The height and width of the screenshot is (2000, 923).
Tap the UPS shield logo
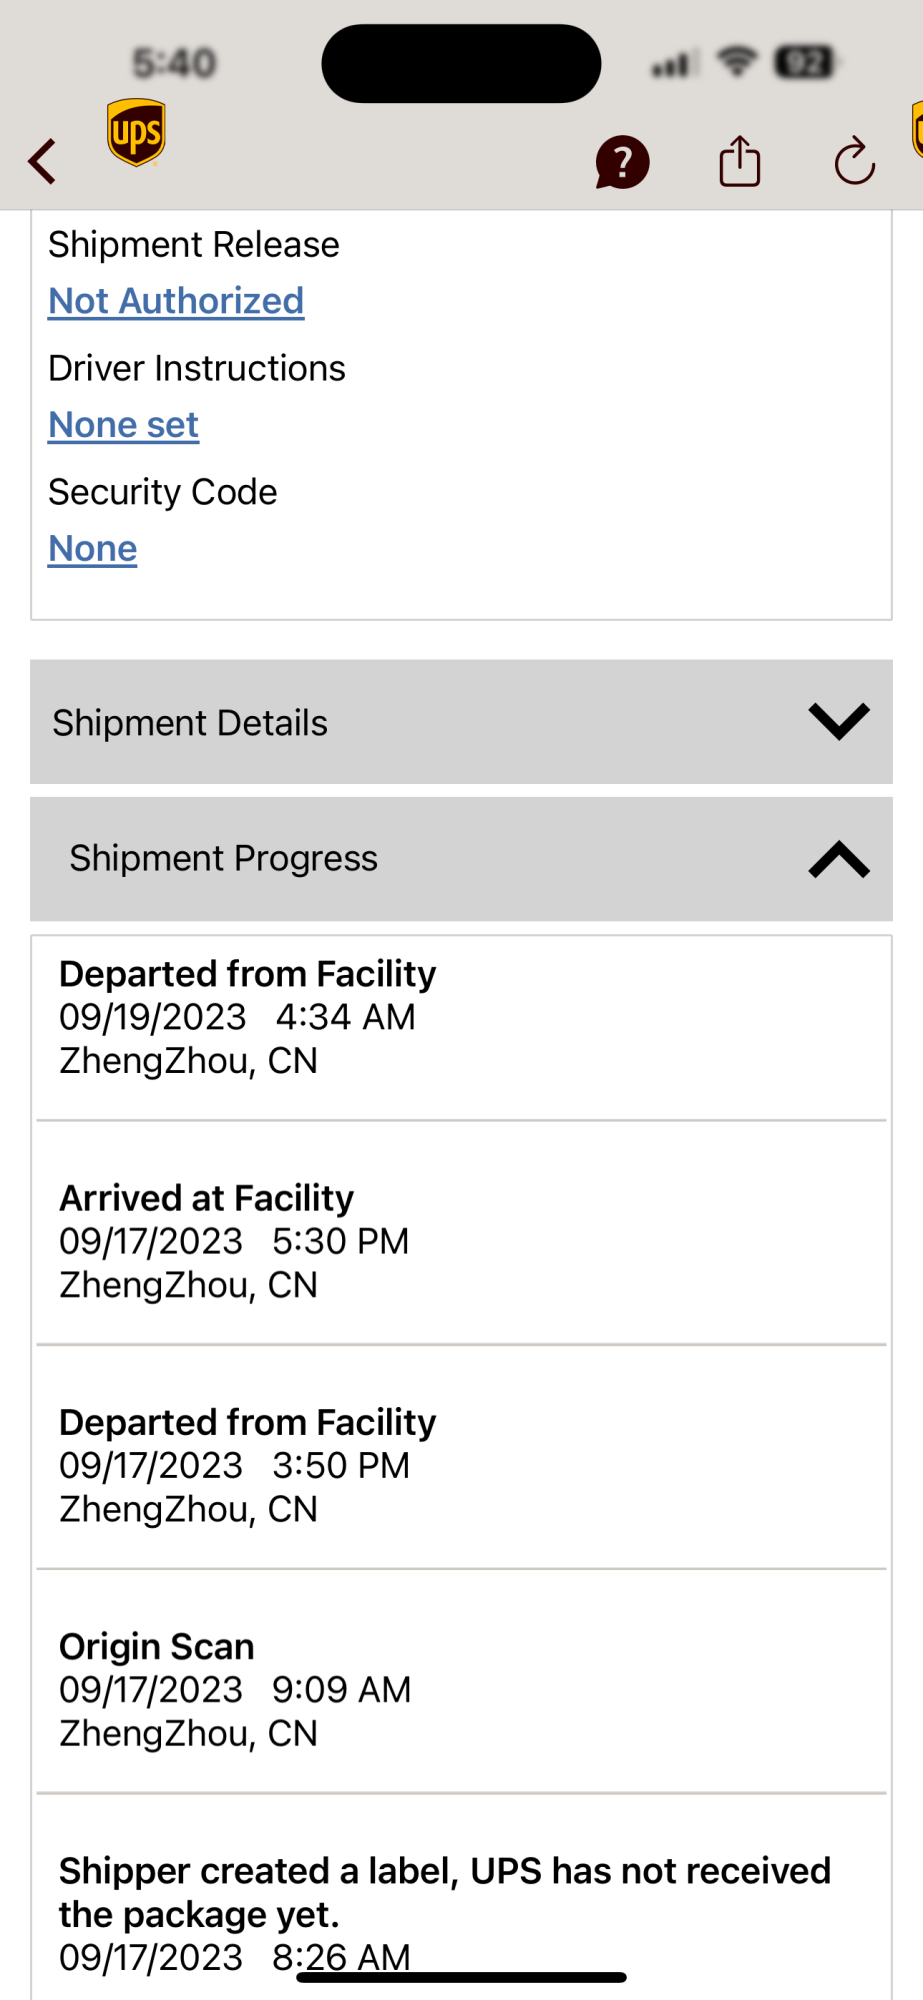[x=136, y=132]
